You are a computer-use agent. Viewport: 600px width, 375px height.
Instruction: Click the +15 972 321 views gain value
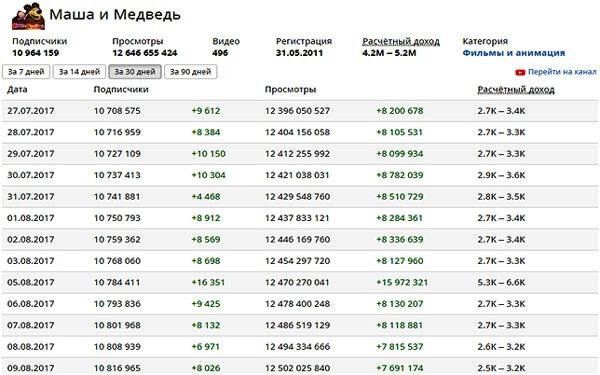[402, 282]
